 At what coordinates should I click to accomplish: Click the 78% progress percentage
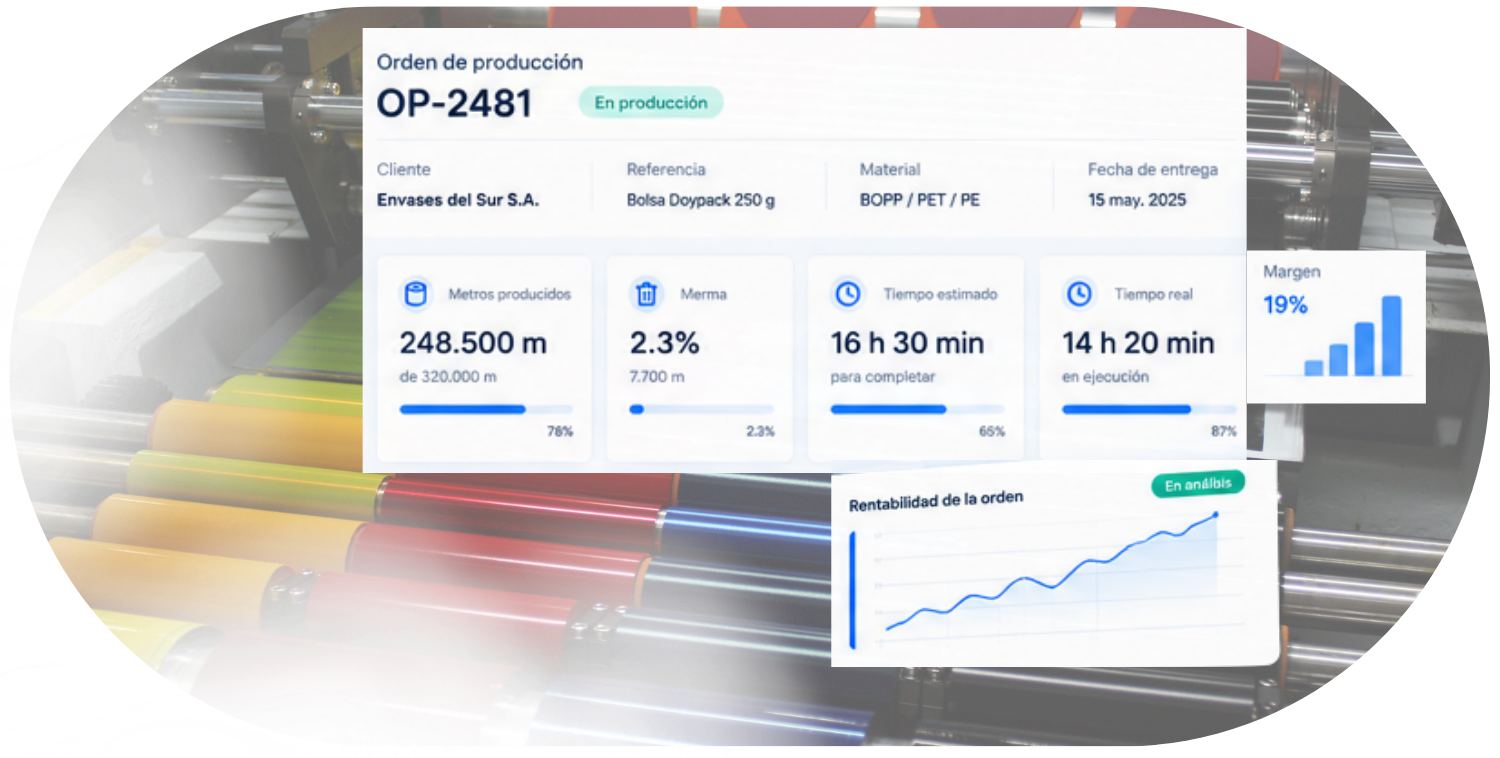point(560,431)
